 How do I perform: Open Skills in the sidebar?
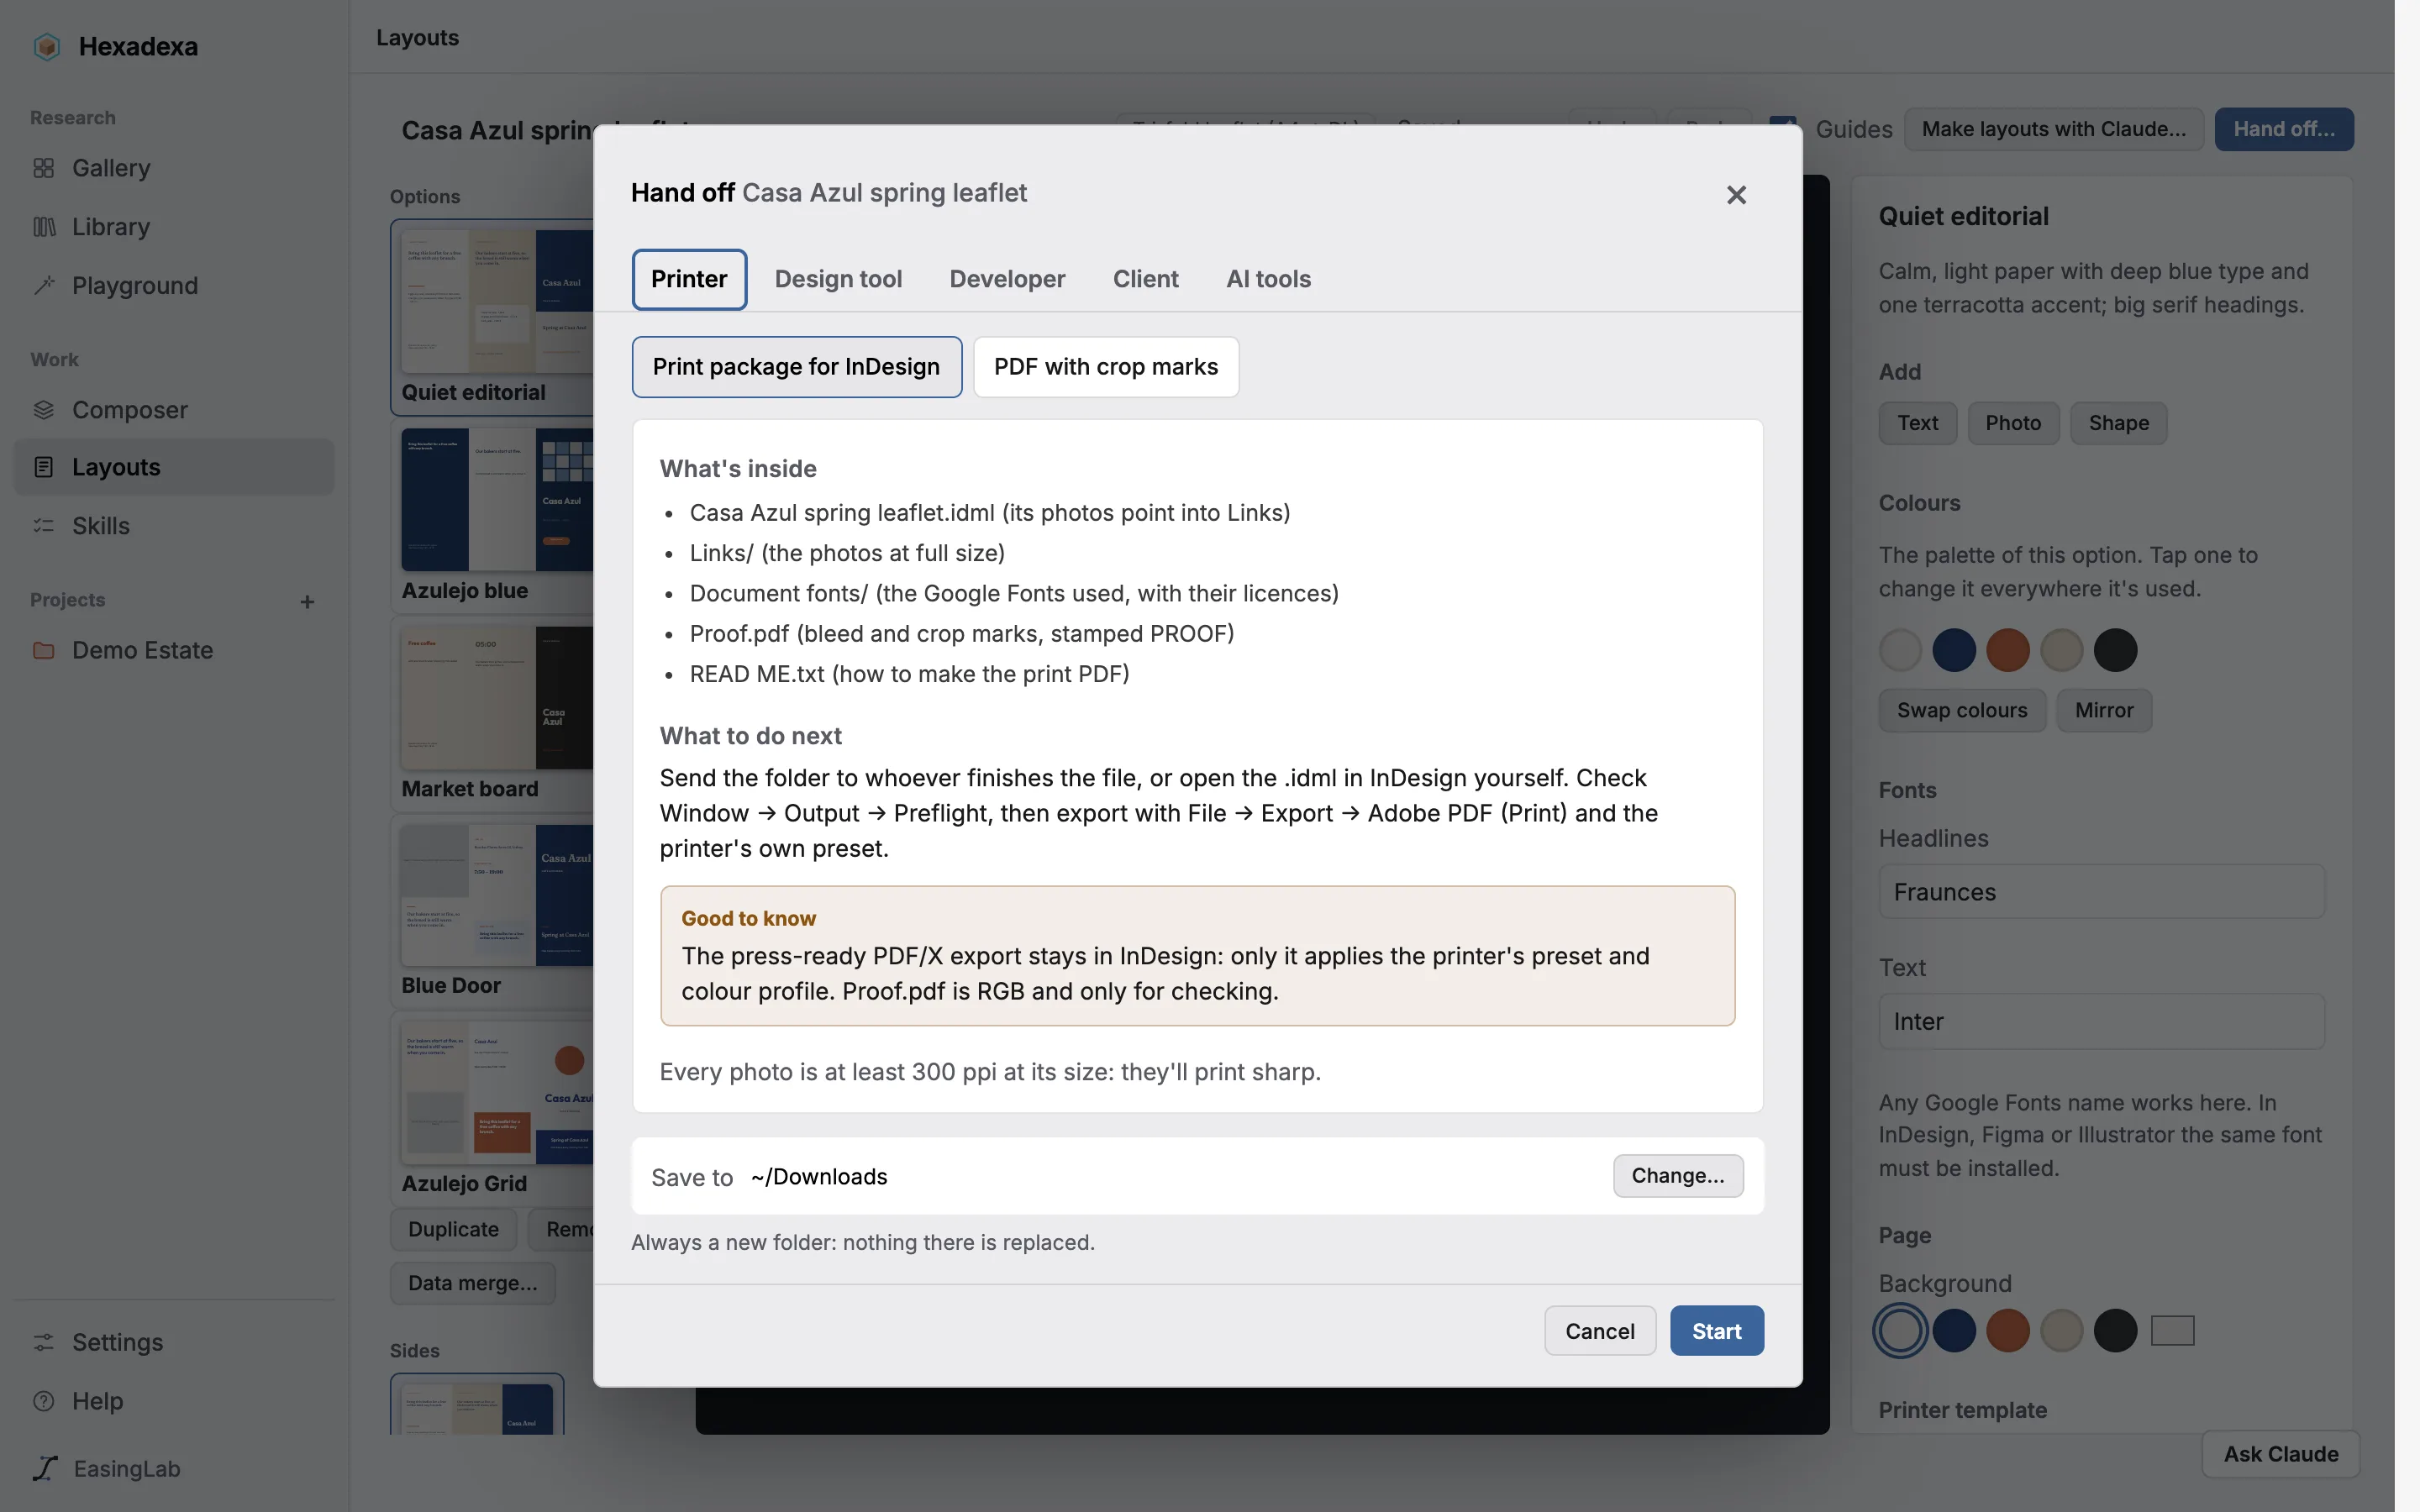(173, 526)
